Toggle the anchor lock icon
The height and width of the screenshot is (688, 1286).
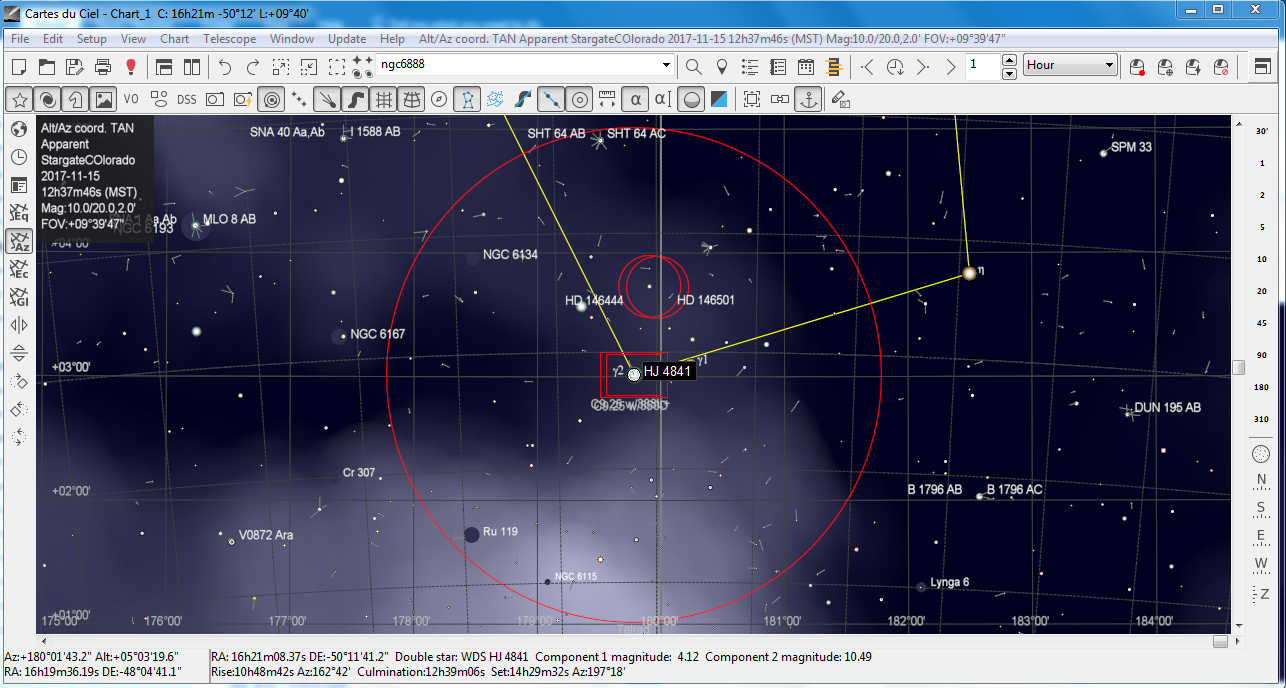pyautogui.click(x=808, y=99)
